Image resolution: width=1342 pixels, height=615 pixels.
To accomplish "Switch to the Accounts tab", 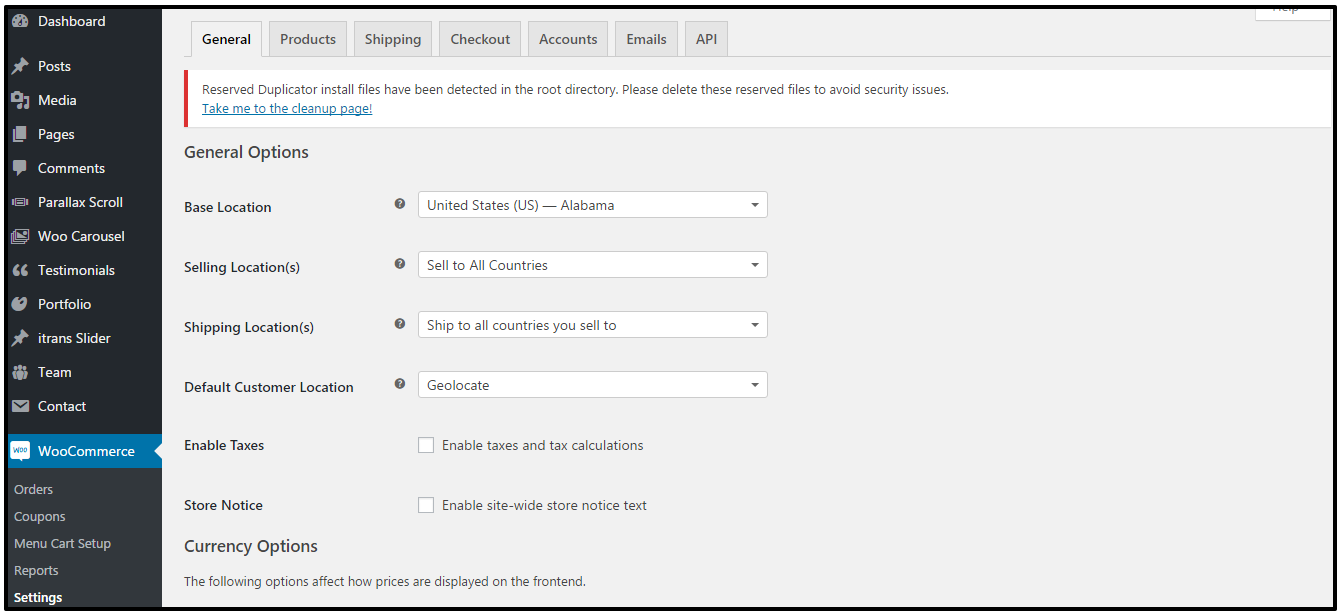I will 568,39.
